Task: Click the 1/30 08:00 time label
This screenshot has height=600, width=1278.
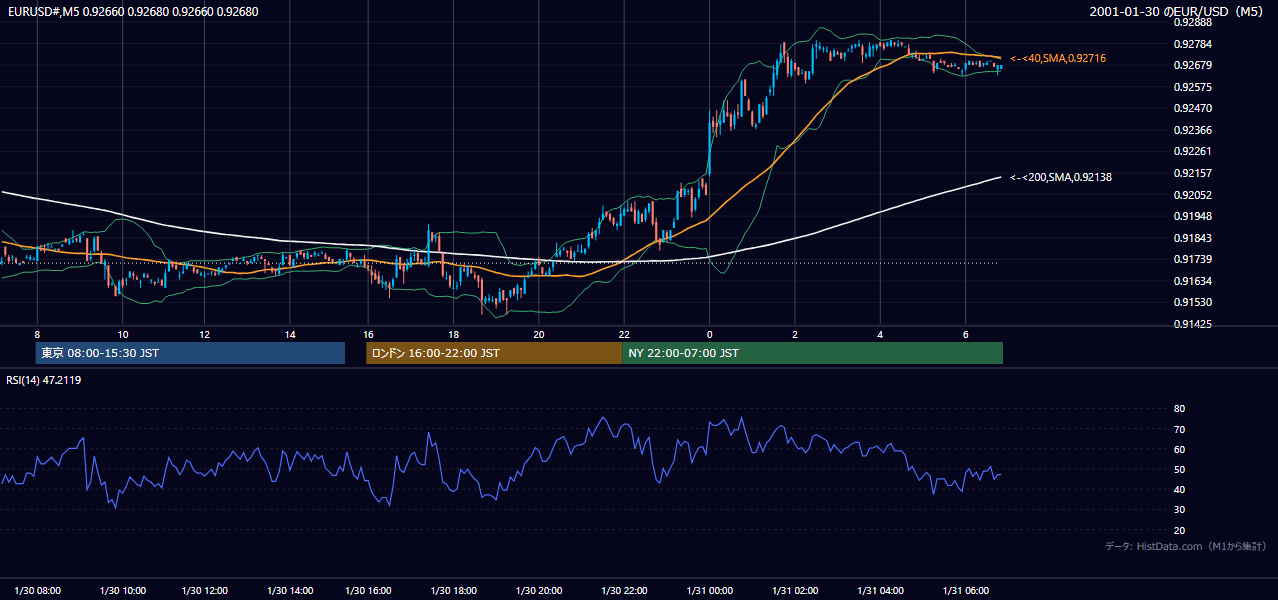Action: (38, 591)
